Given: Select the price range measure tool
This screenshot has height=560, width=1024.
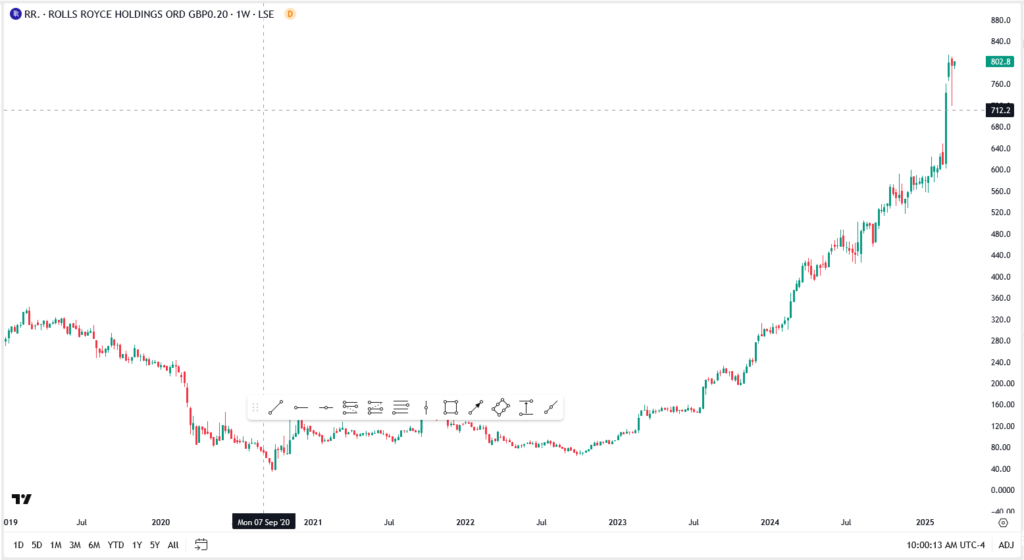Looking at the screenshot, I should (526, 407).
